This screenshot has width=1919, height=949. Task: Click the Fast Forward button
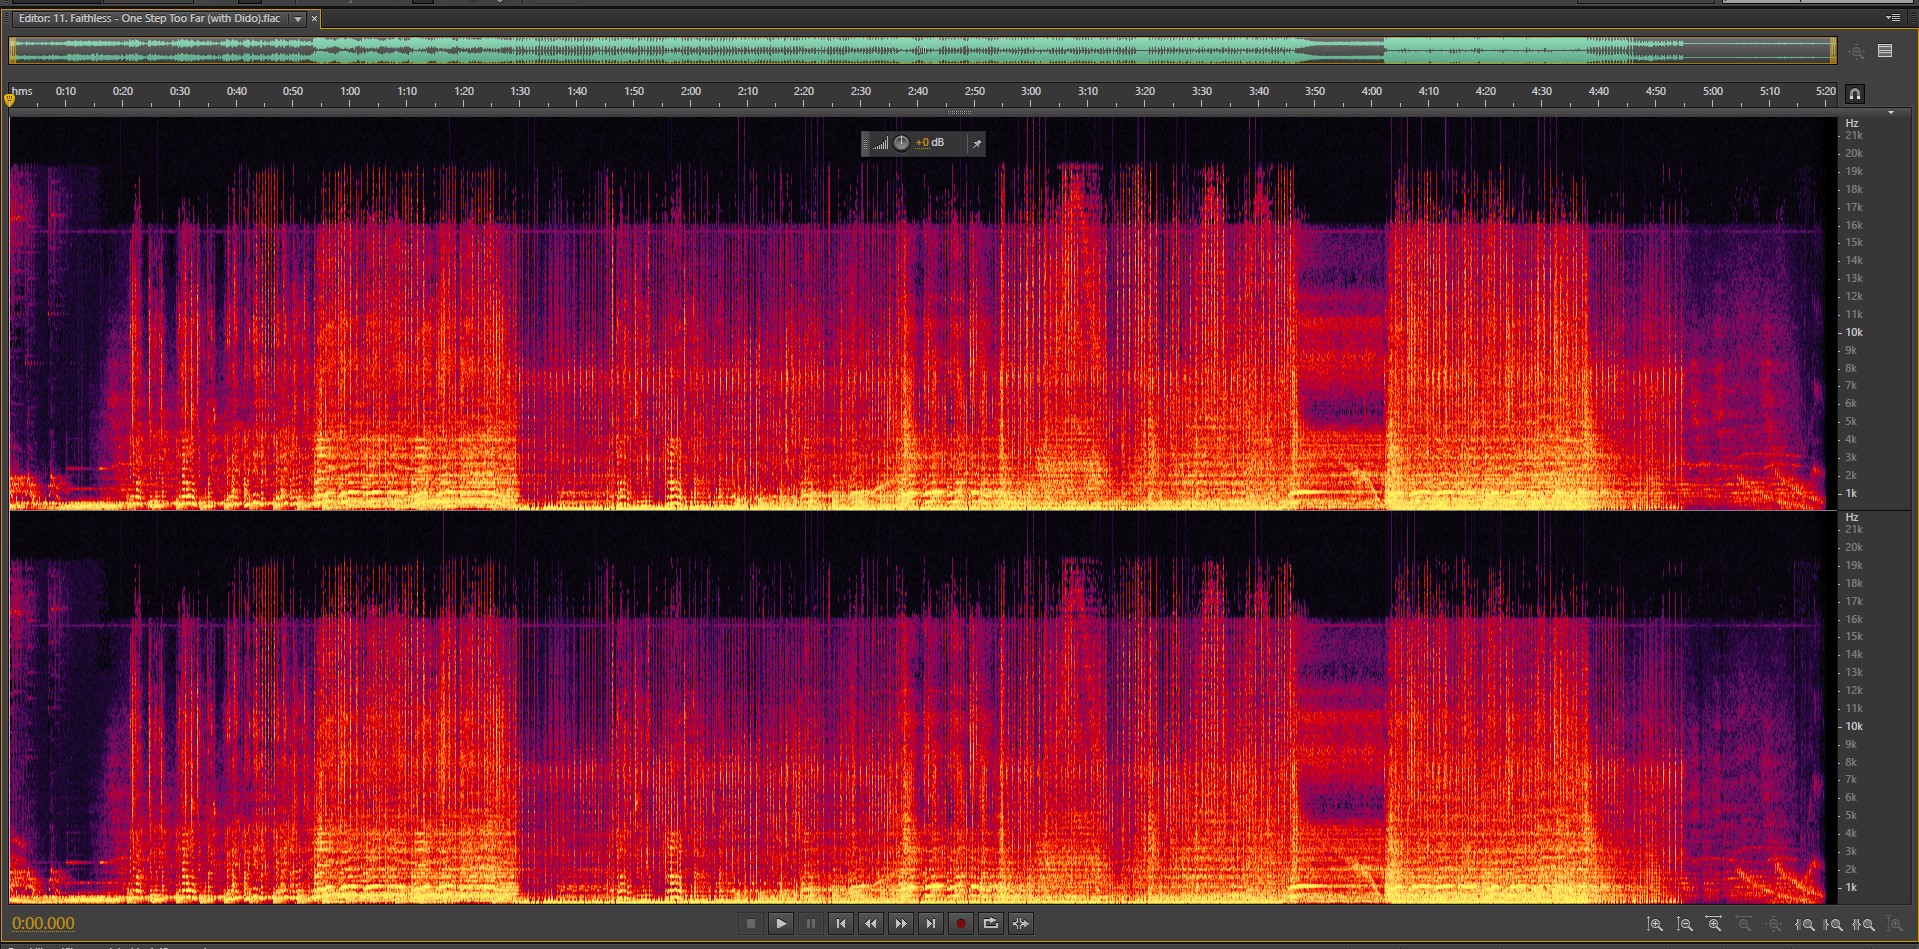tap(901, 923)
